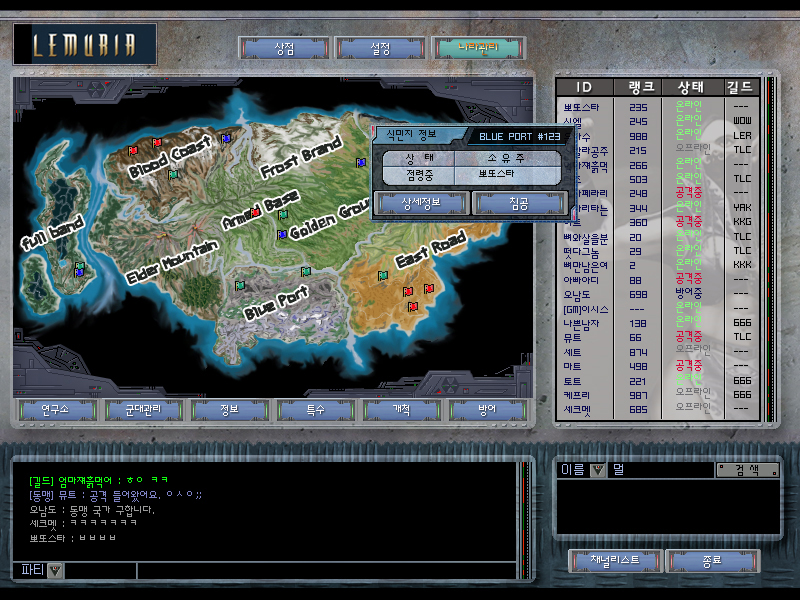Select player 토트 in the list
Viewport: 800px width, 600px height.
658,381
